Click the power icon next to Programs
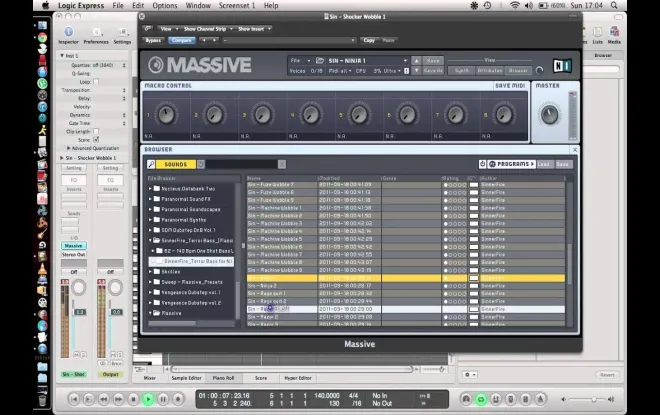The width and height of the screenshot is (660, 415). tap(482, 164)
